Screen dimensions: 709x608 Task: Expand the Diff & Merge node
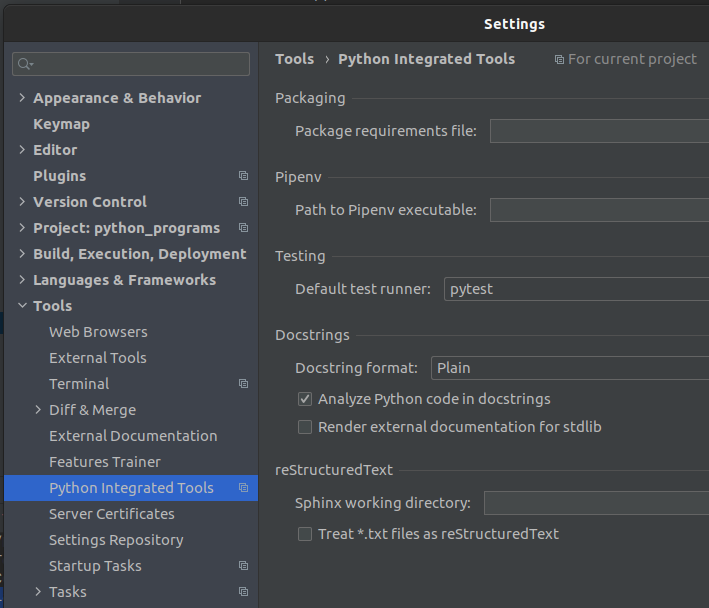(x=38, y=410)
